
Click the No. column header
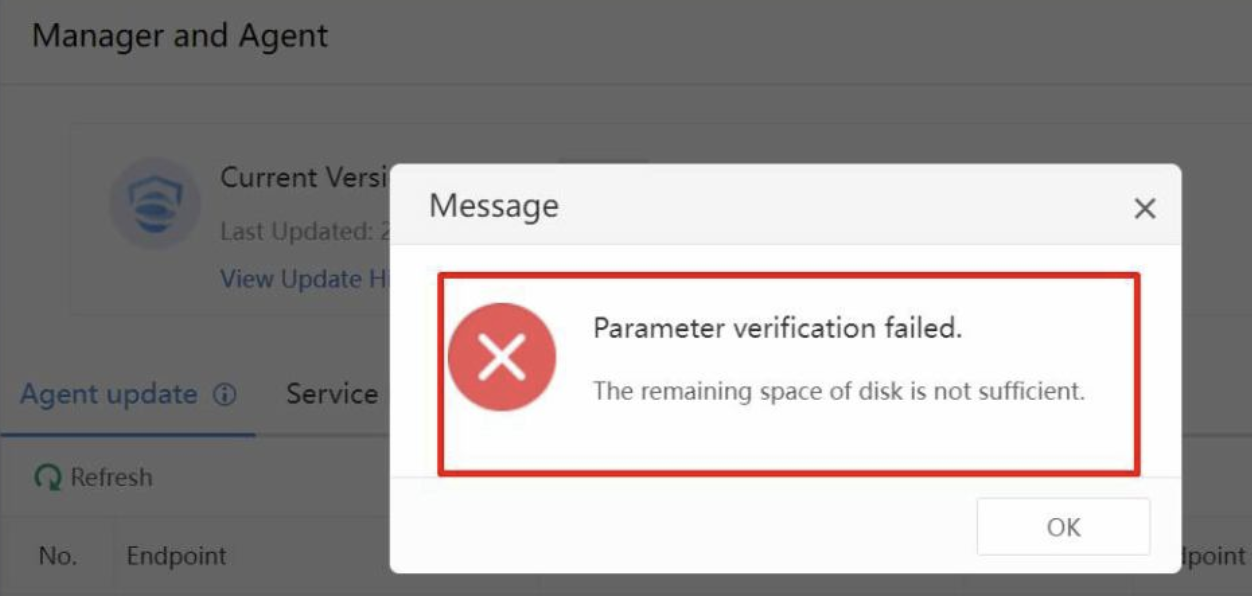[57, 556]
